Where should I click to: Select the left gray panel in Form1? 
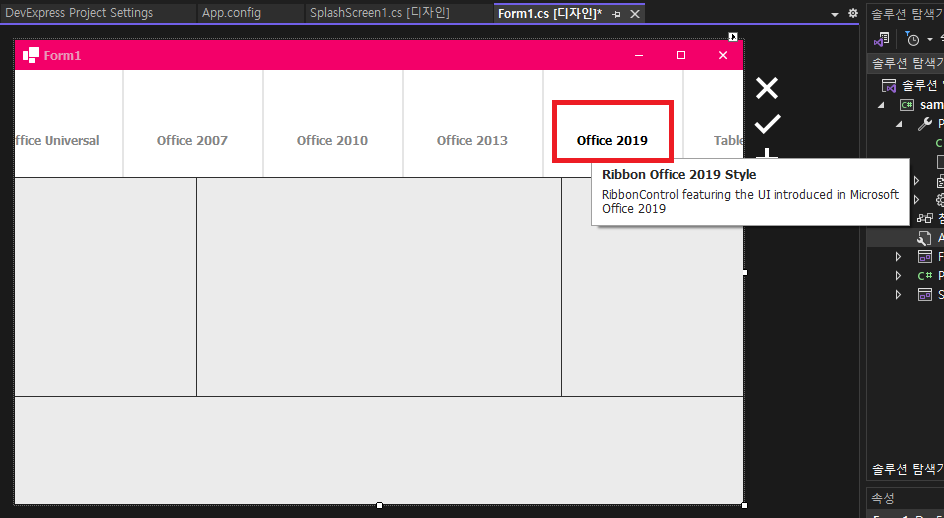pos(105,287)
